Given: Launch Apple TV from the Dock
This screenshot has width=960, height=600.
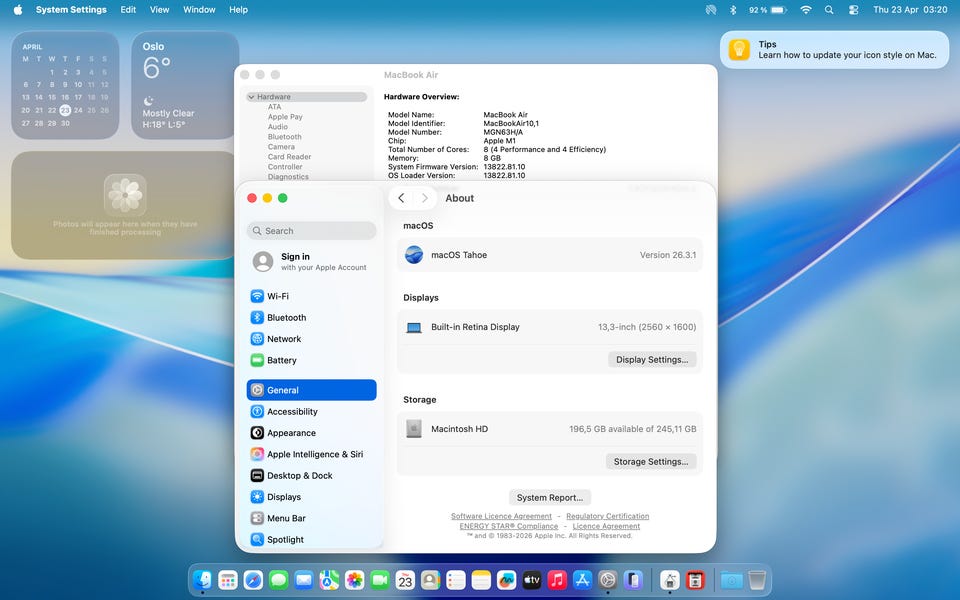Looking at the screenshot, I should [531, 579].
